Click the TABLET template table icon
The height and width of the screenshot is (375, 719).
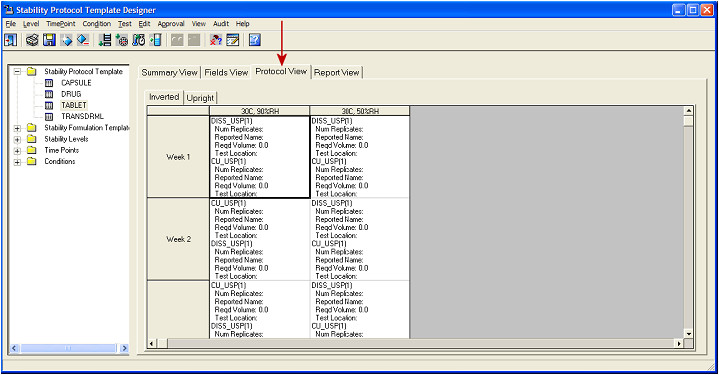49,105
